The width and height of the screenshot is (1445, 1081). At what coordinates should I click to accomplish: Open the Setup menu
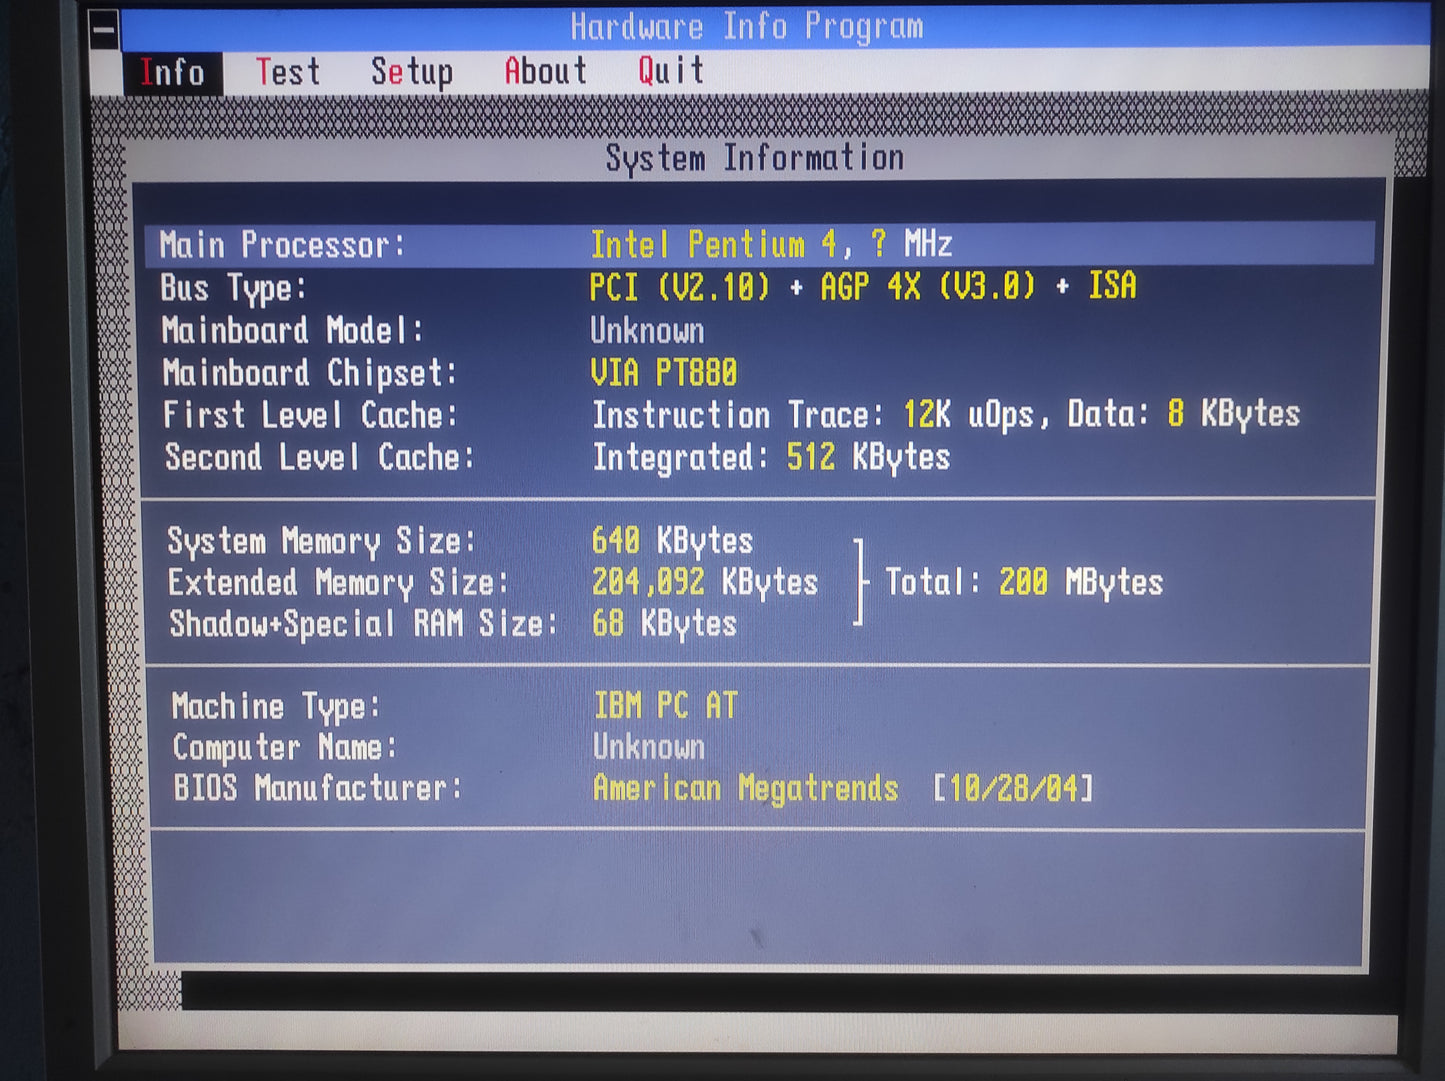pyautogui.click(x=411, y=72)
